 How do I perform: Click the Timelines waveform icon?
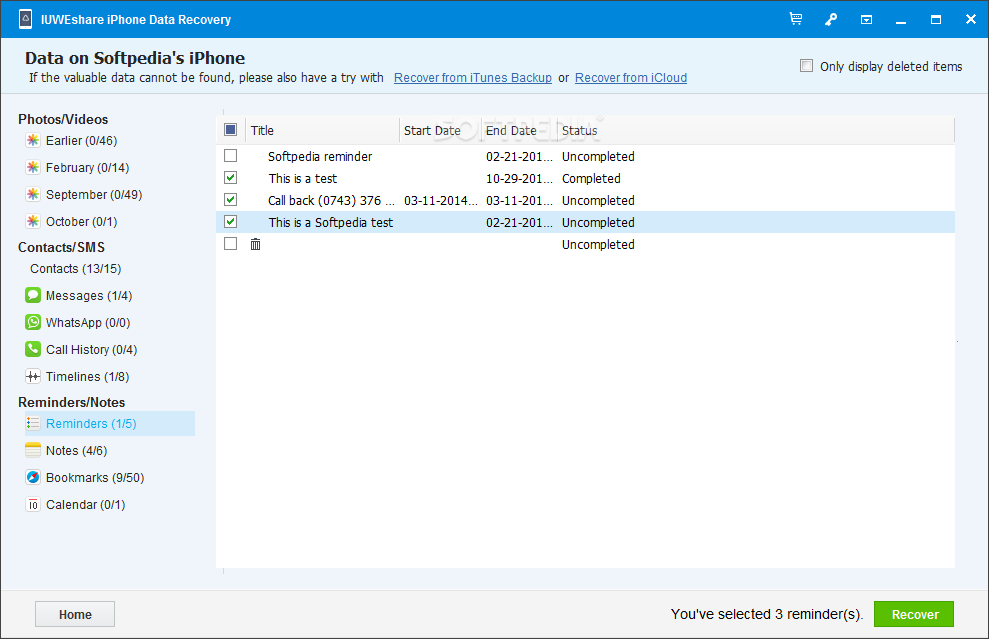[33, 377]
